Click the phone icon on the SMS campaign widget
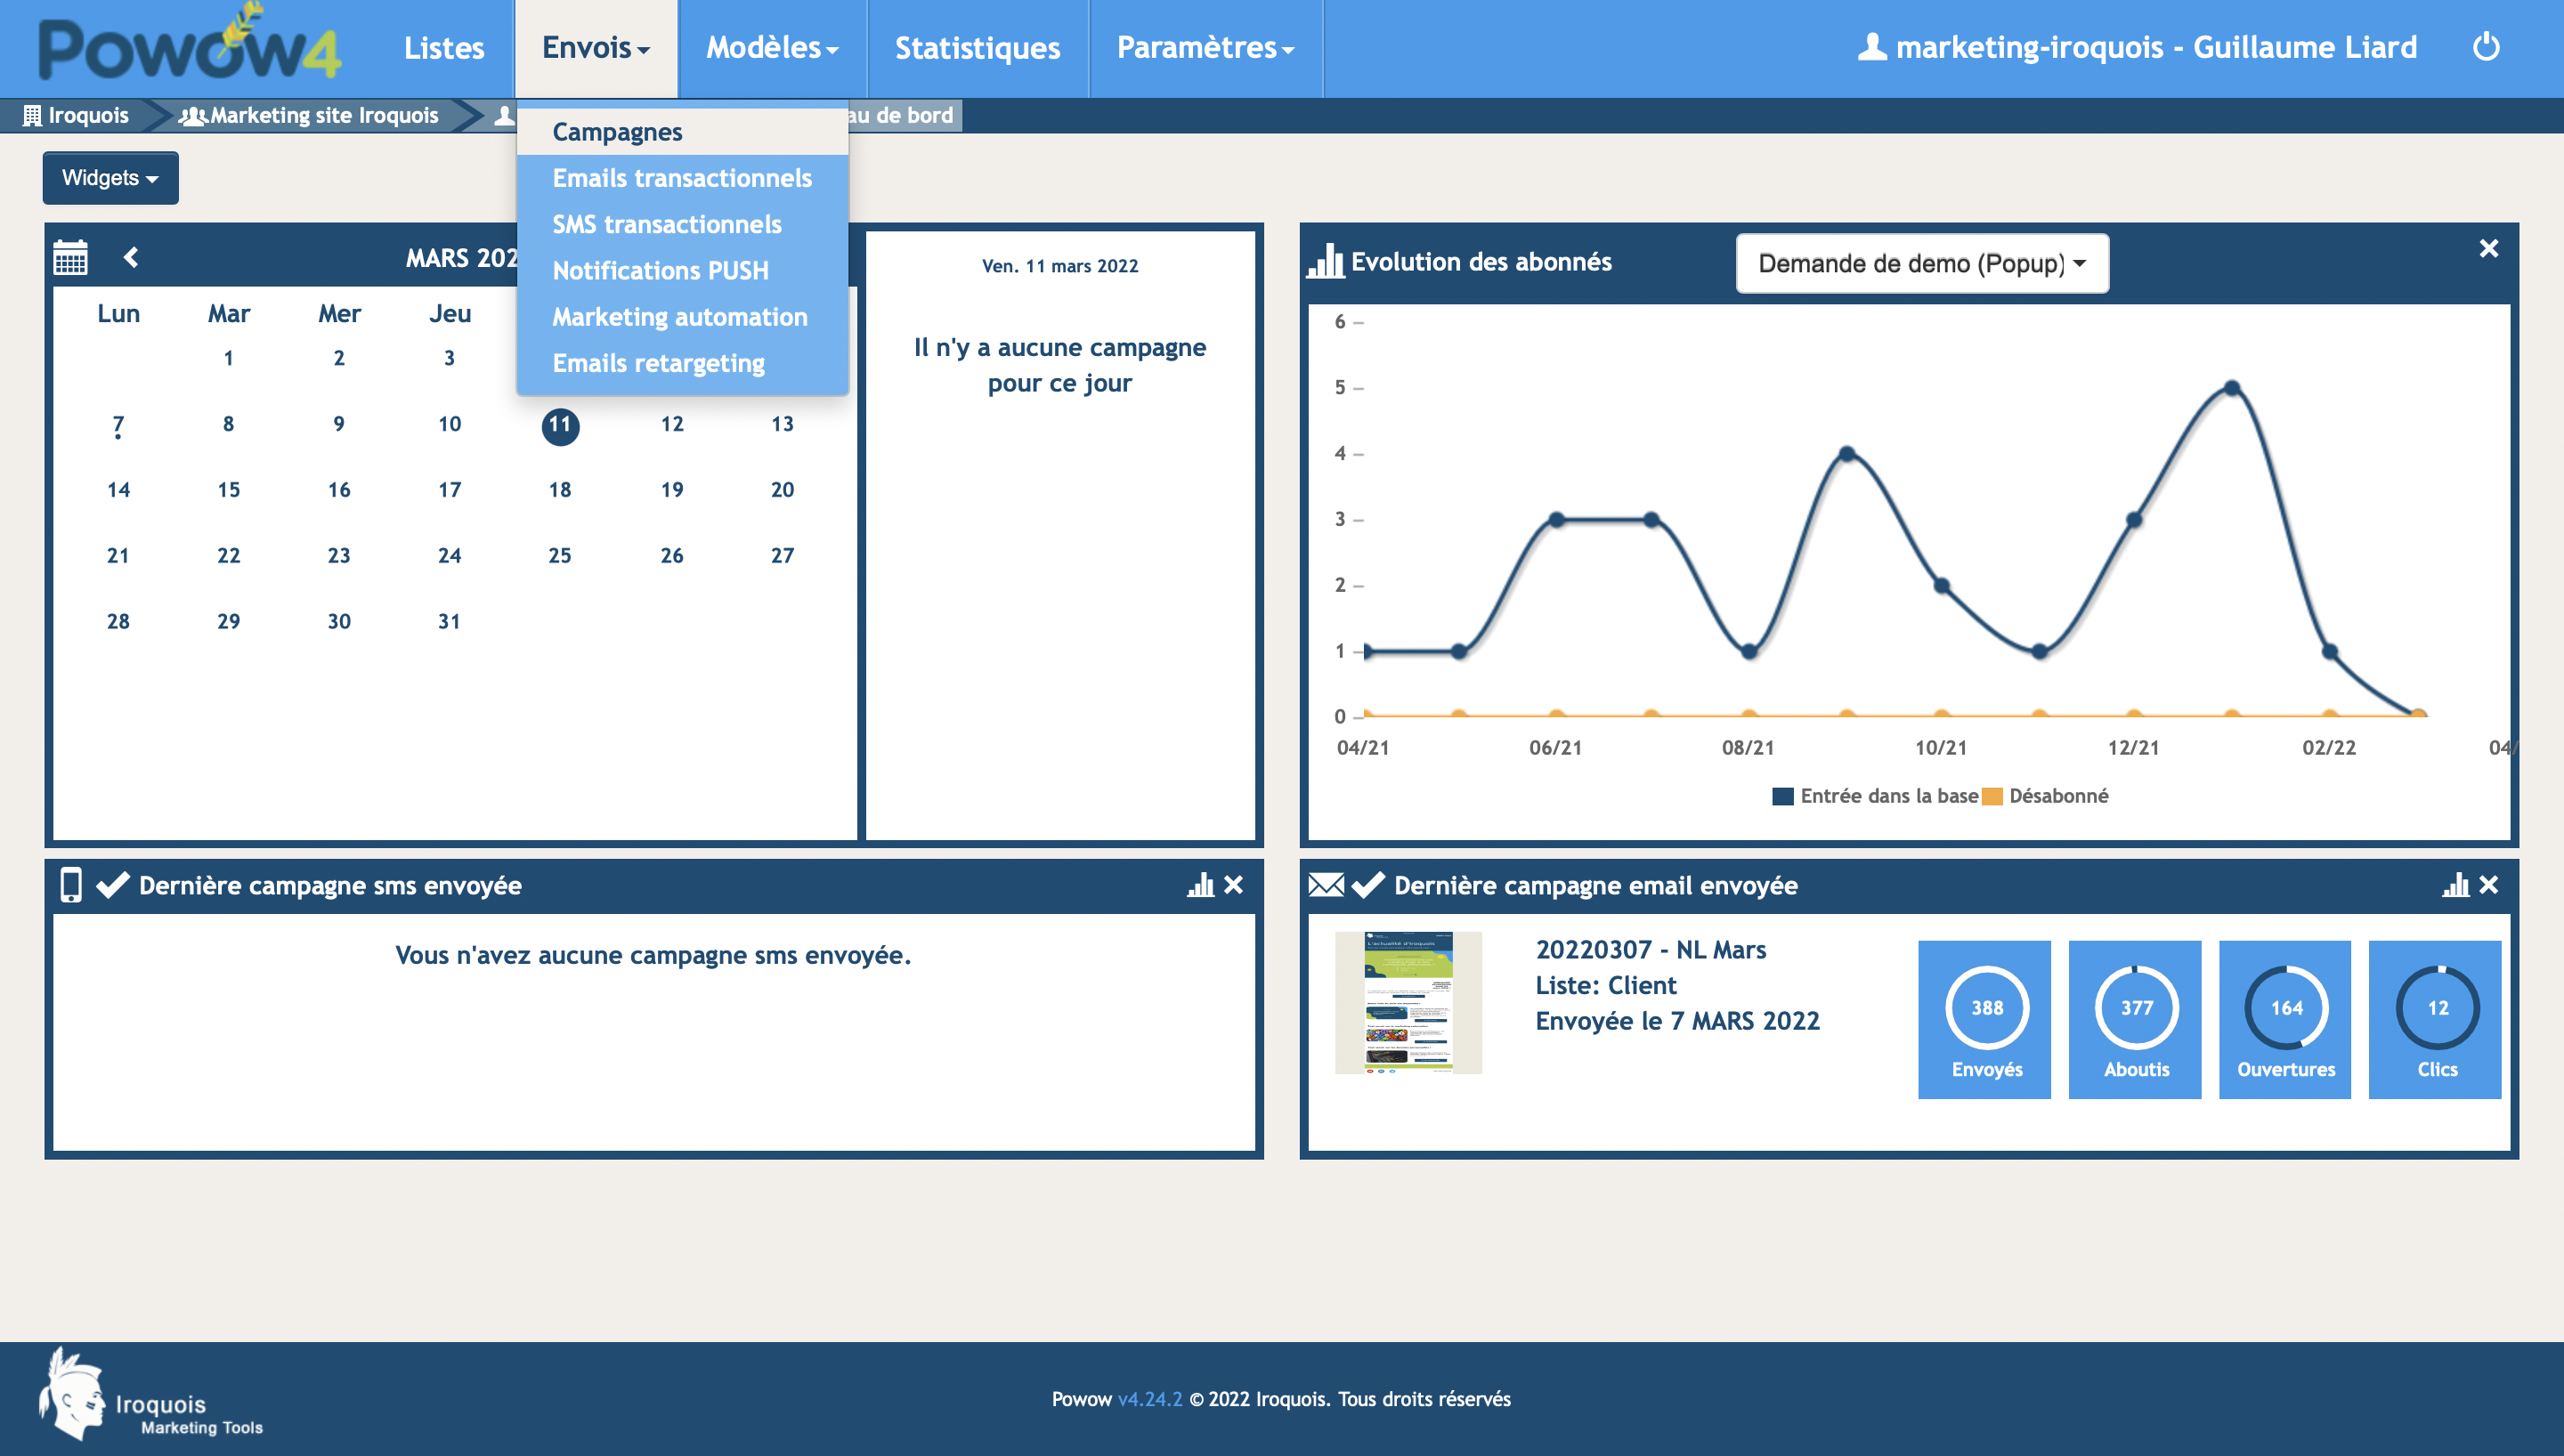 pos(72,885)
